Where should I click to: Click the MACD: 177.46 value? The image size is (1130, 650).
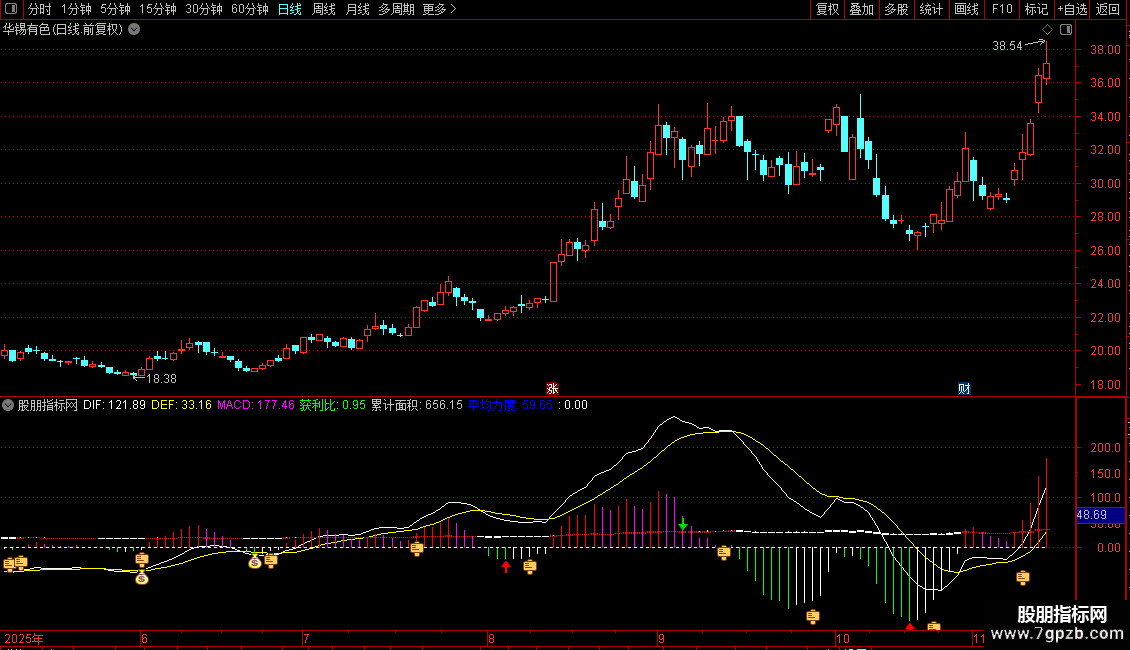255,405
